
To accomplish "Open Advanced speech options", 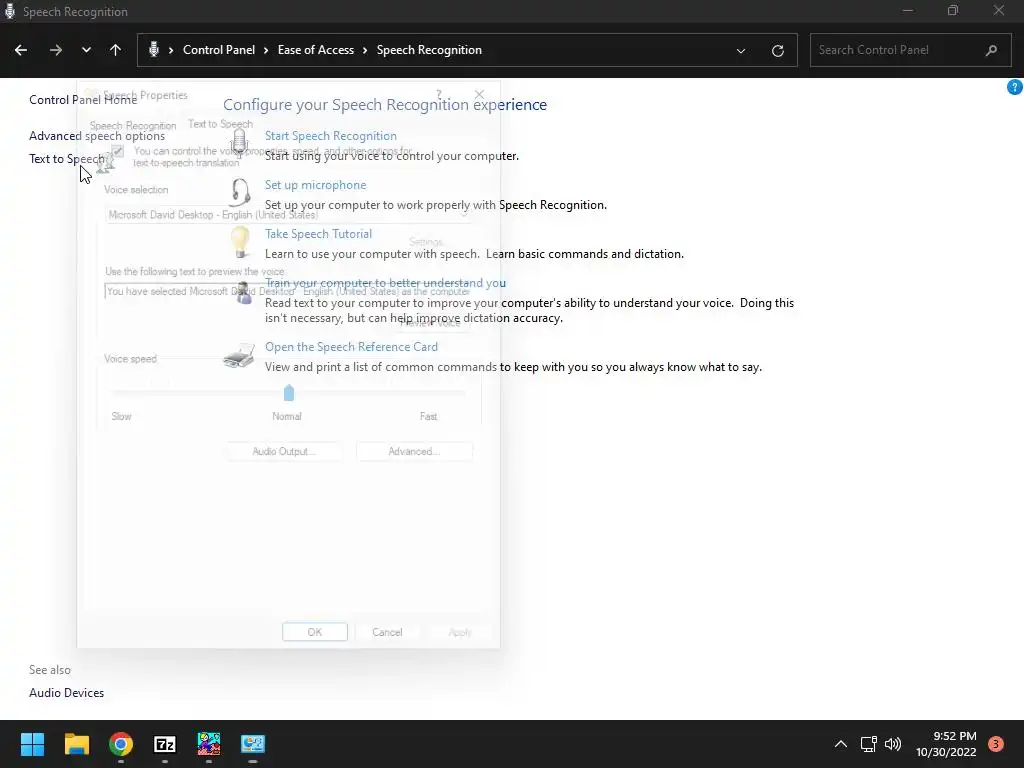I will [97, 136].
